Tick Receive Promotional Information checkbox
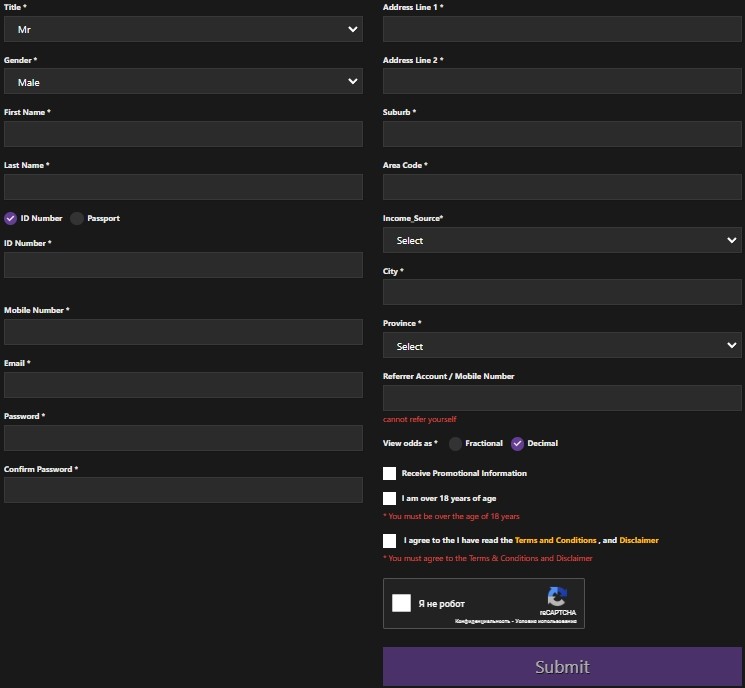 (389, 473)
